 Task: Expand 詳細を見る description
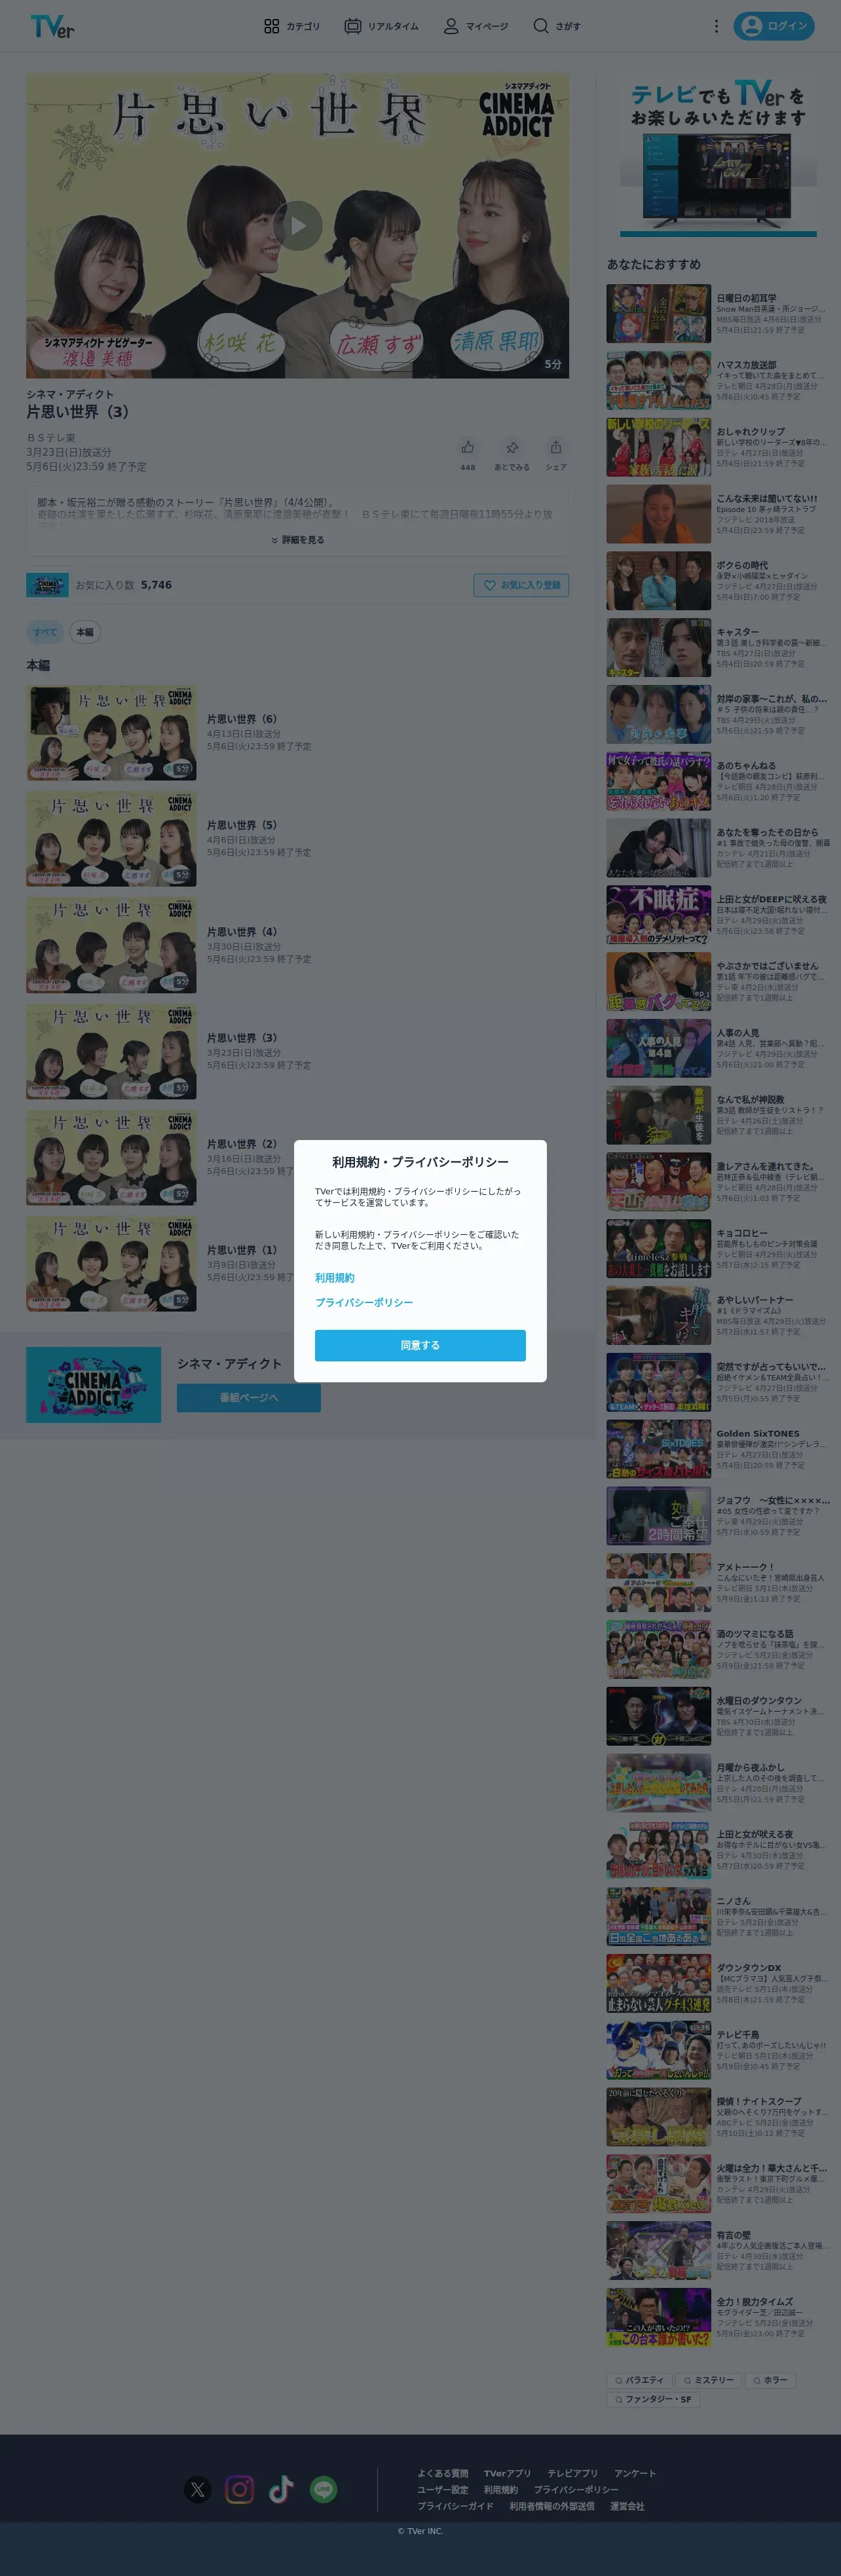(298, 540)
